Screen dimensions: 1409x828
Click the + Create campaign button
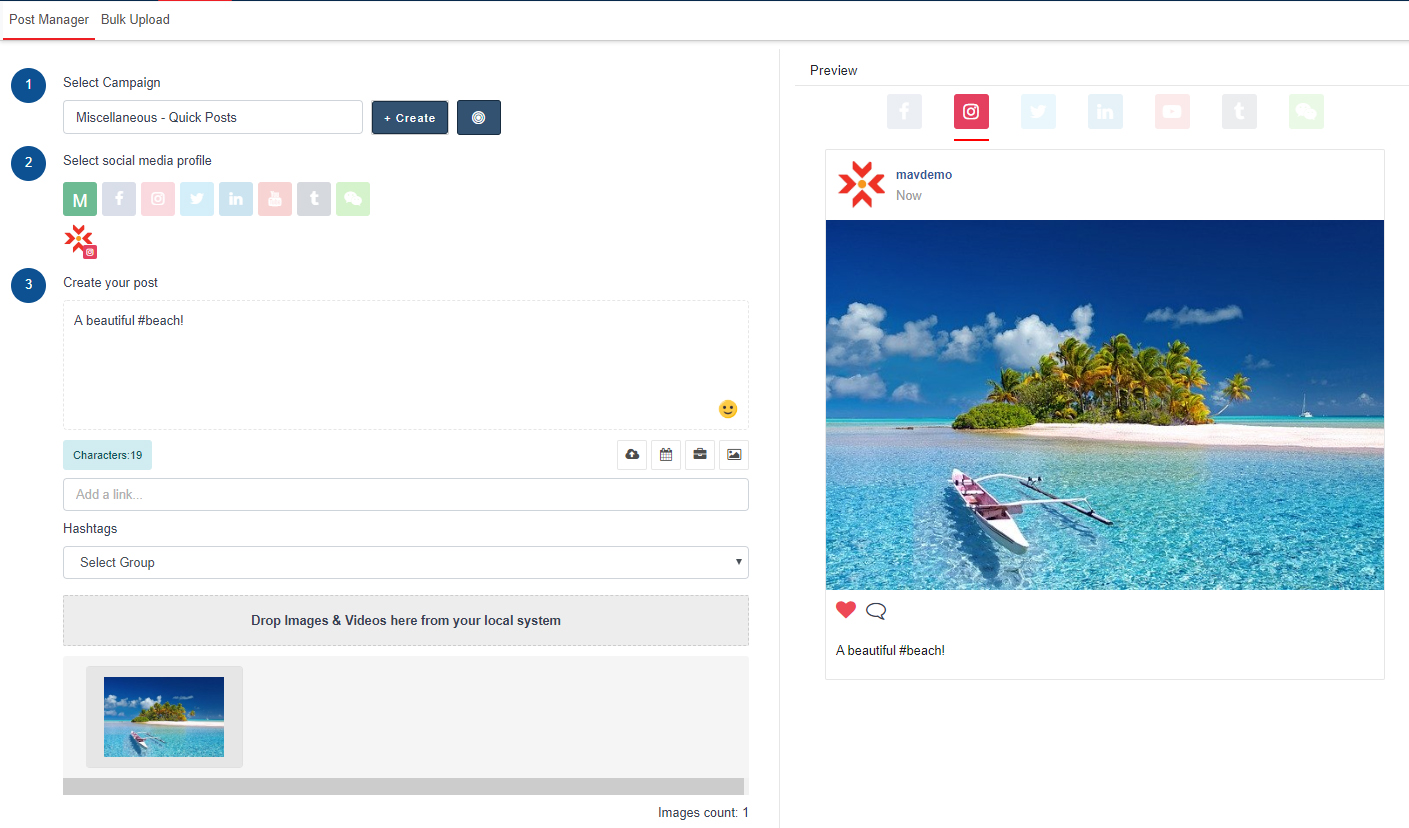pyautogui.click(x=410, y=117)
